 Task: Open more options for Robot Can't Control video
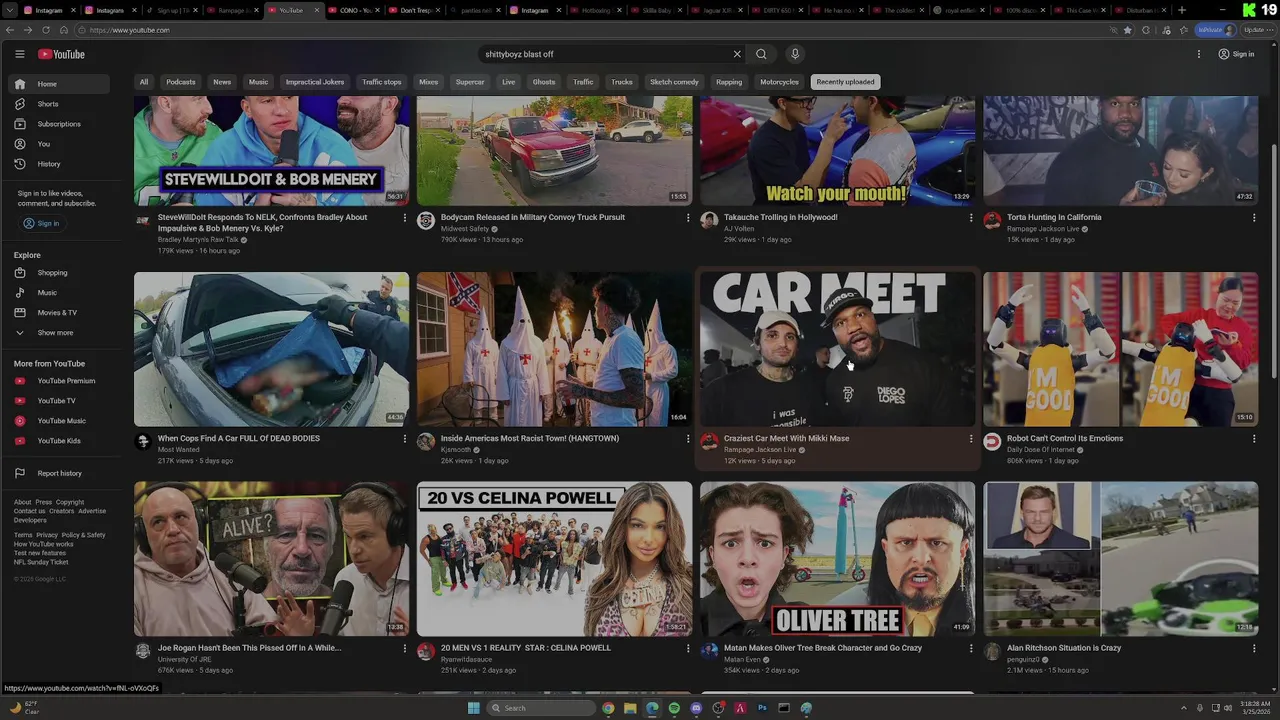coord(1254,438)
